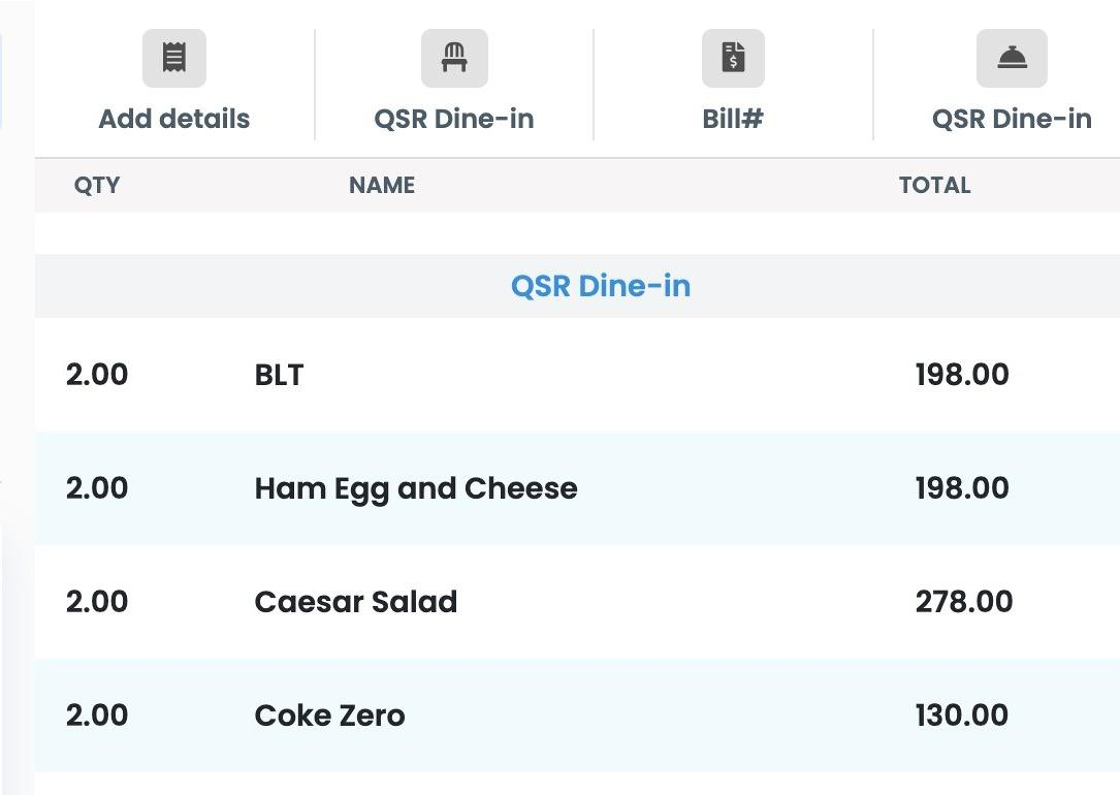The image size is (1120, 796).
Task: Click the chair icon for QSR Dine-in
Action: (454, 58)
